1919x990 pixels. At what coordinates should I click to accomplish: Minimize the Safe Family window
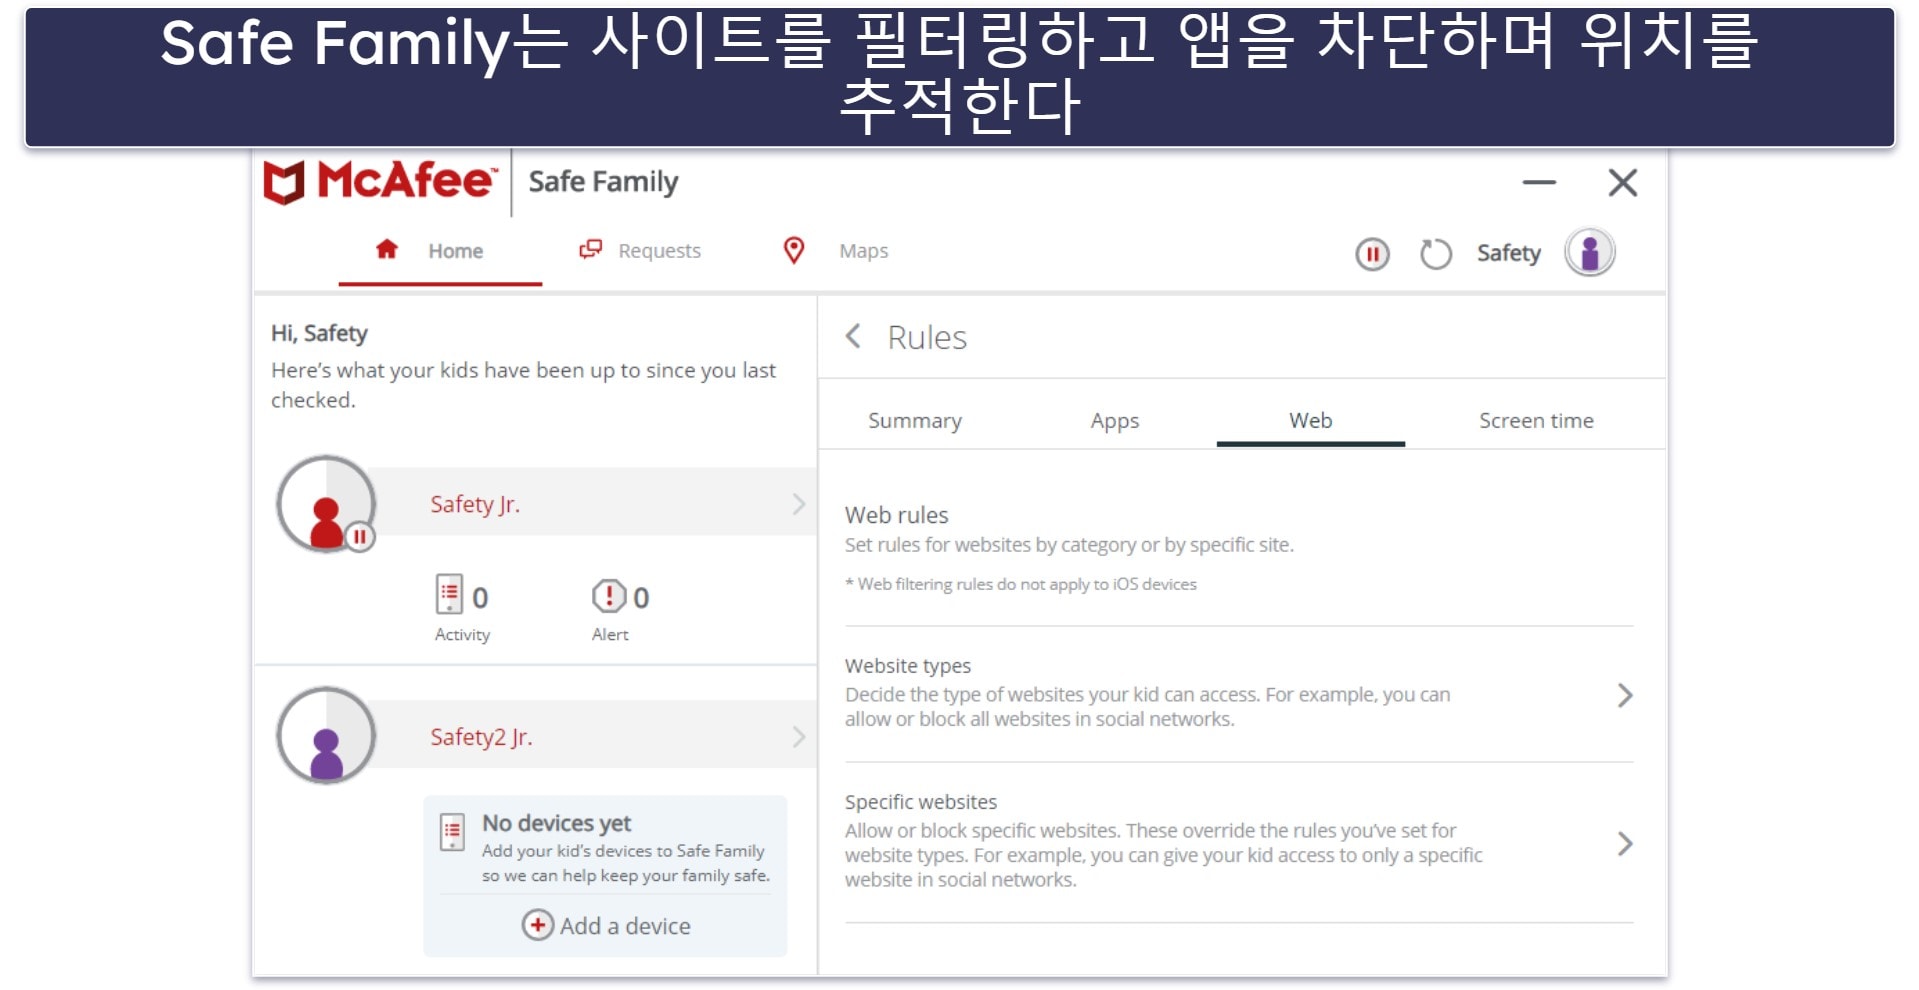[1539, 182]
